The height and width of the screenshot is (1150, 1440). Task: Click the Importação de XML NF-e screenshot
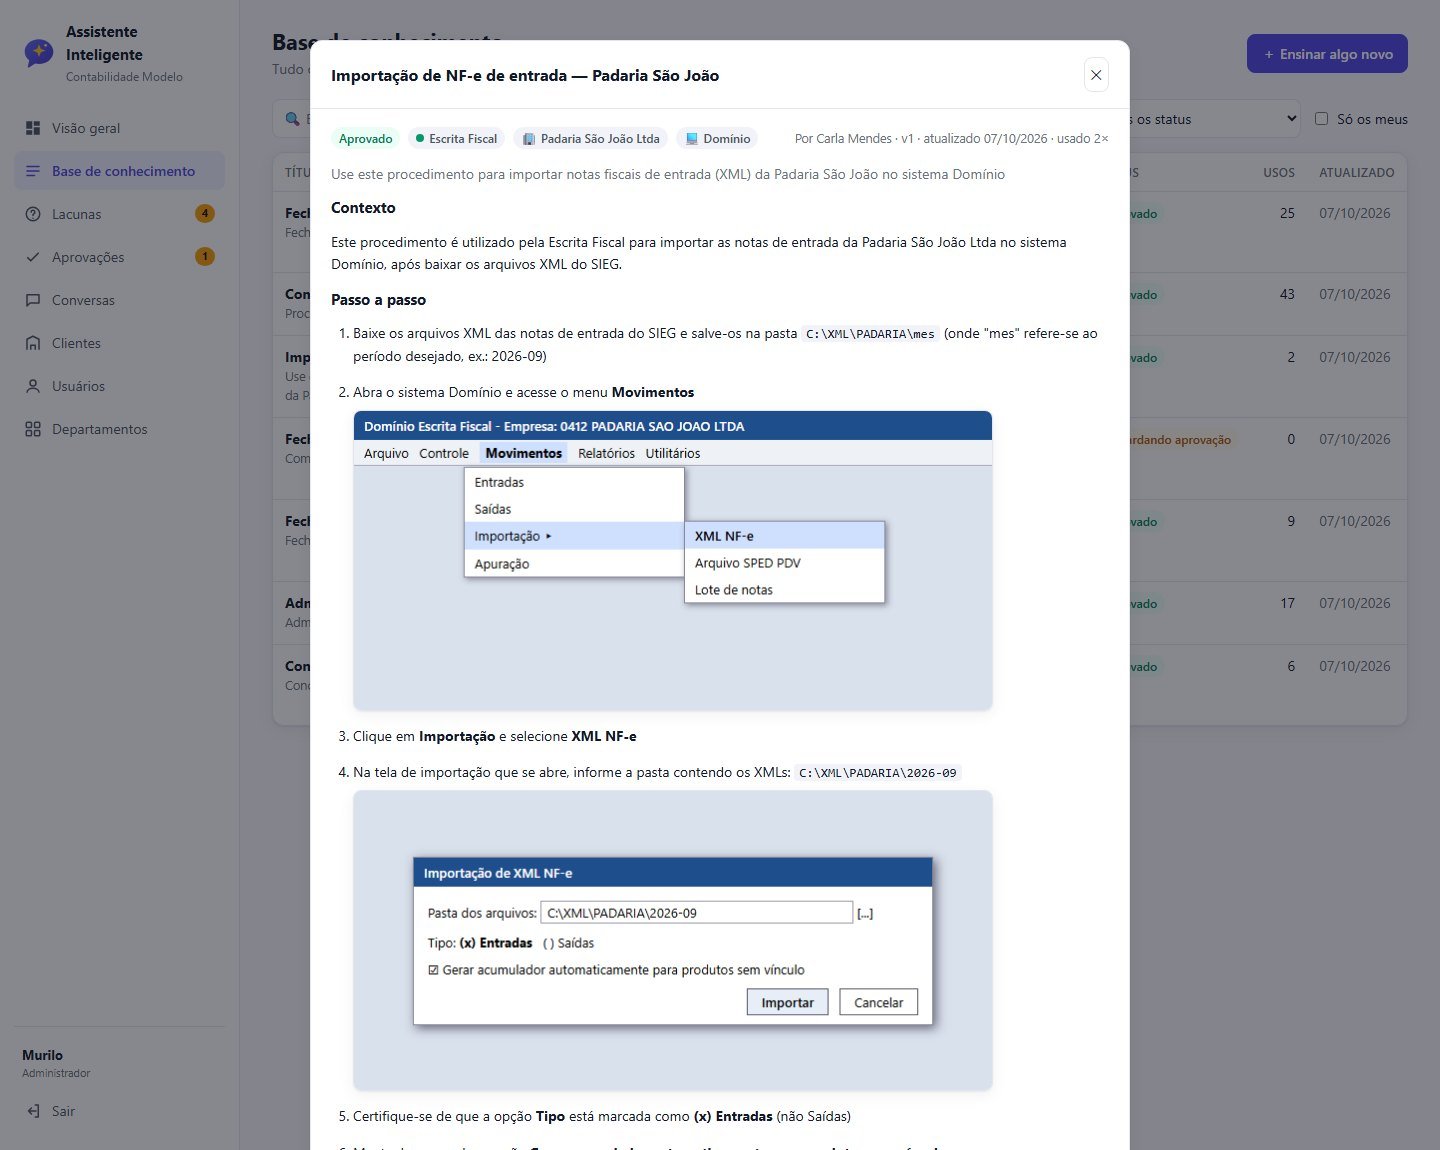pos(672,940)
